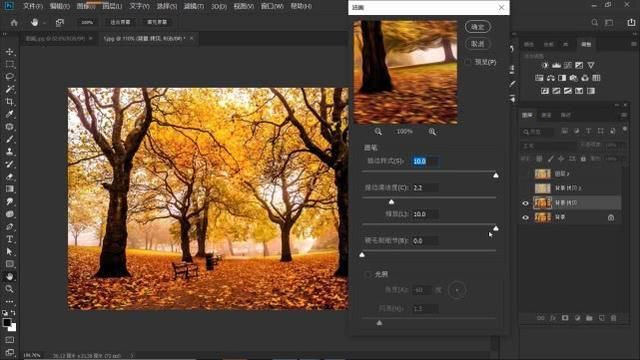Add a Curves adjustment

coord(568,65)
